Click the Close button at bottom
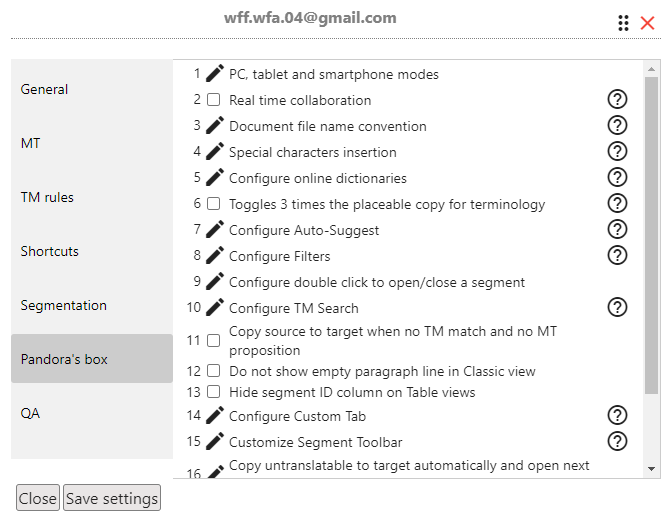Viewport: 669px width, 516px height. point(38,498)
